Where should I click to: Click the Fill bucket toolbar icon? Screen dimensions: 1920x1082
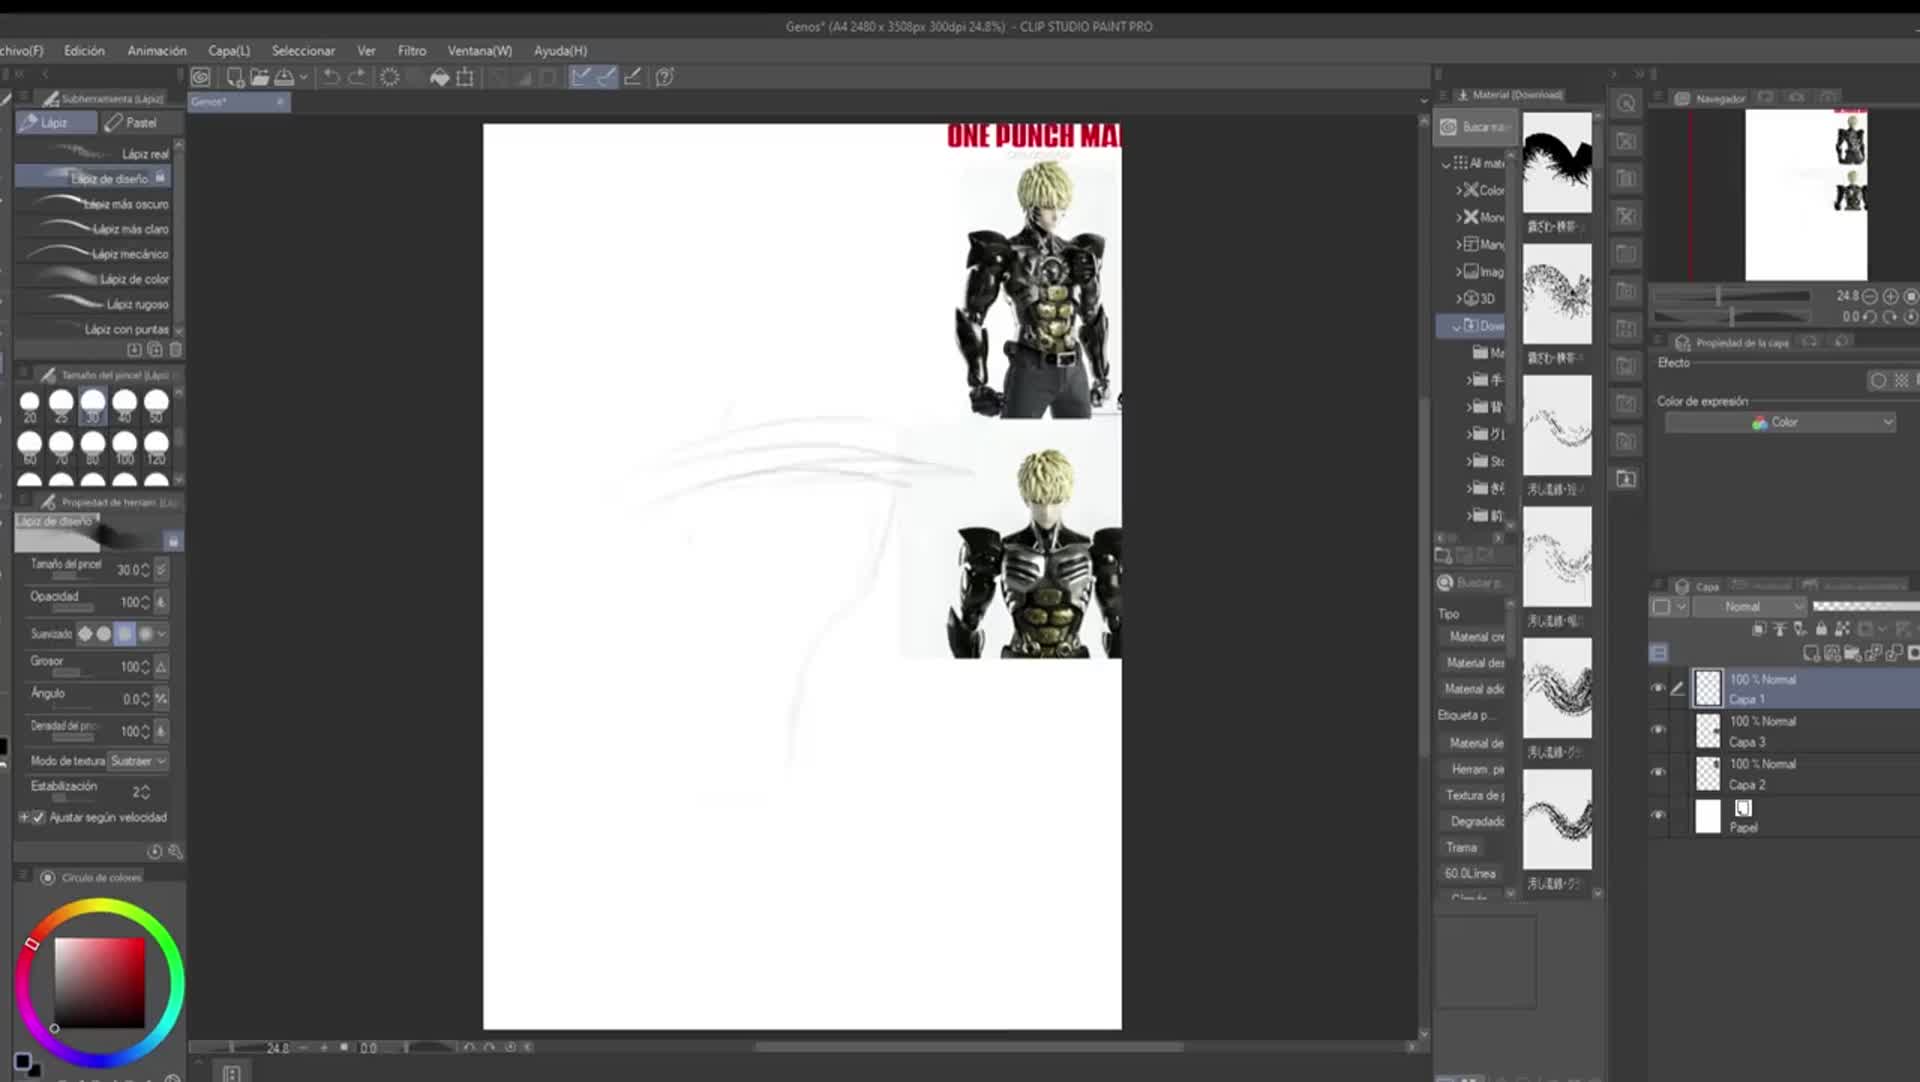(439, 77)
